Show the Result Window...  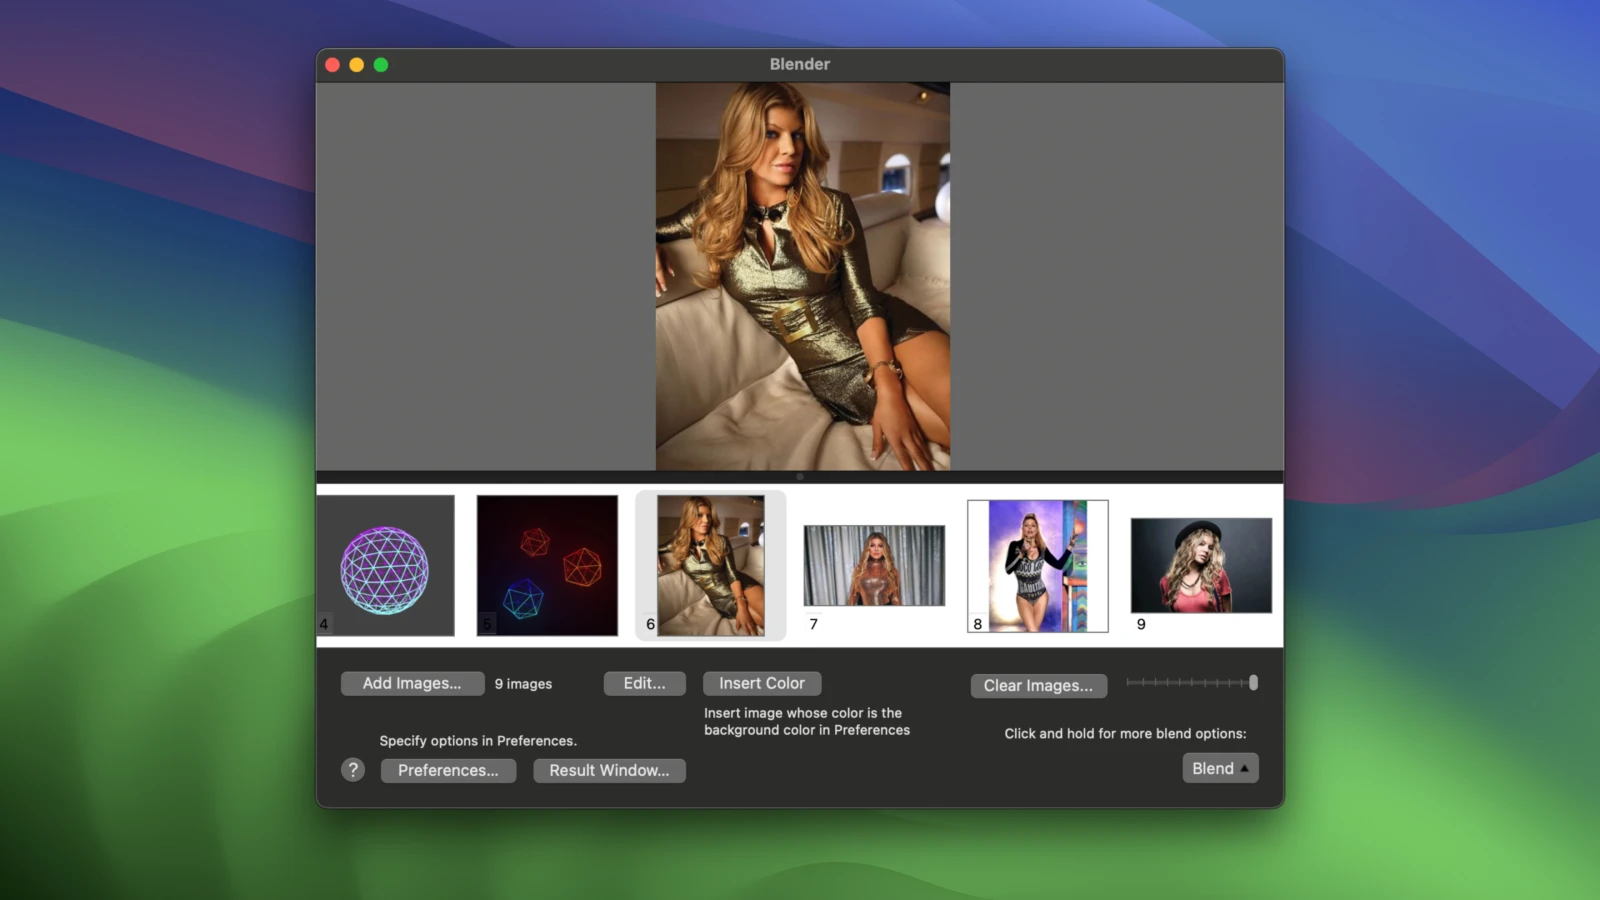point(609,771)
